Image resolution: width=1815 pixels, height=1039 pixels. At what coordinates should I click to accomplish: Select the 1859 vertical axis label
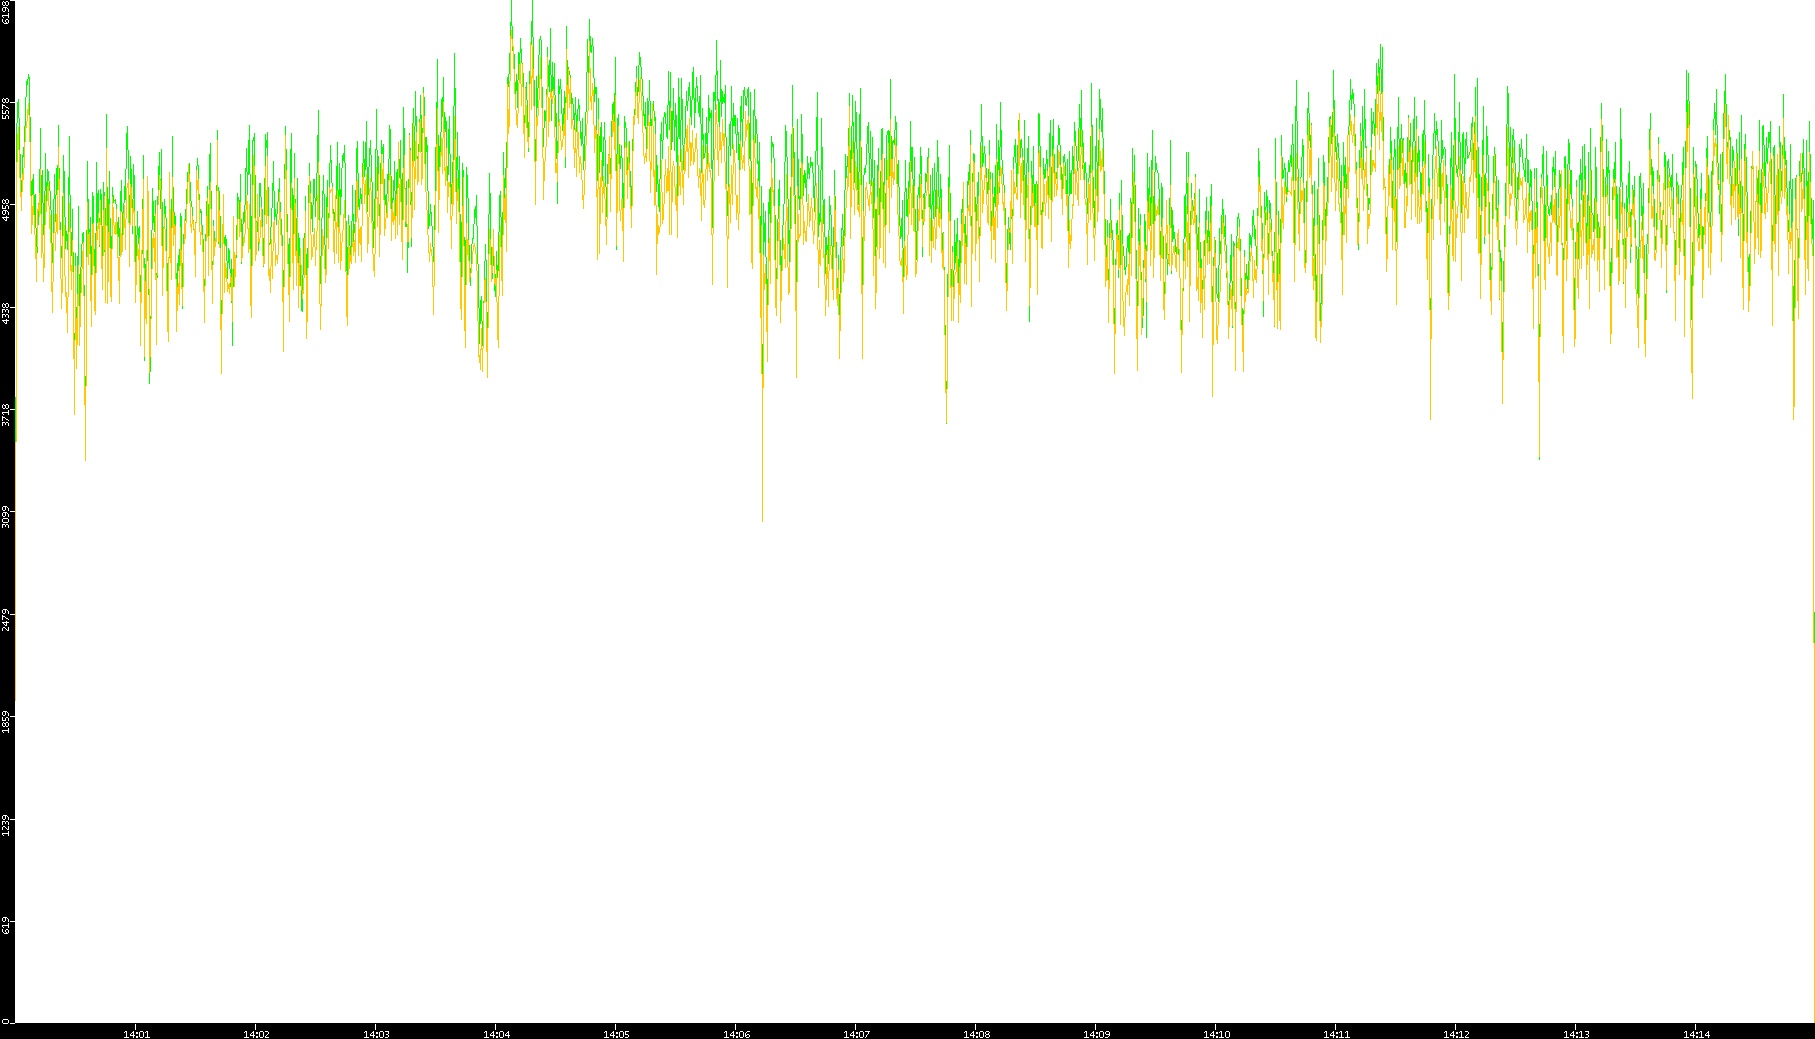(7, 722)
